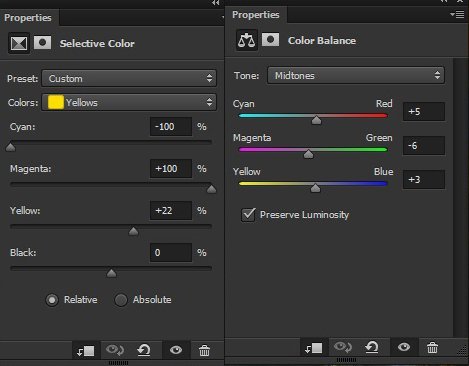This screenshot has height=366, width=469.
Task: Click the Yellow-Blue slider handle
Action: pos(315,188)
